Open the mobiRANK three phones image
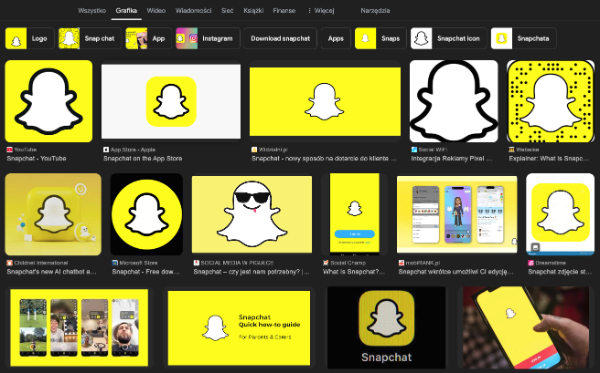 [x=457, y=214]
